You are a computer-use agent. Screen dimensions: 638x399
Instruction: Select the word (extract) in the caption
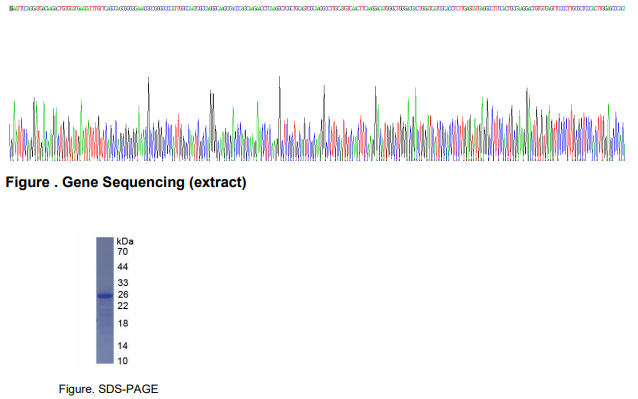click(x=218, y=182)
